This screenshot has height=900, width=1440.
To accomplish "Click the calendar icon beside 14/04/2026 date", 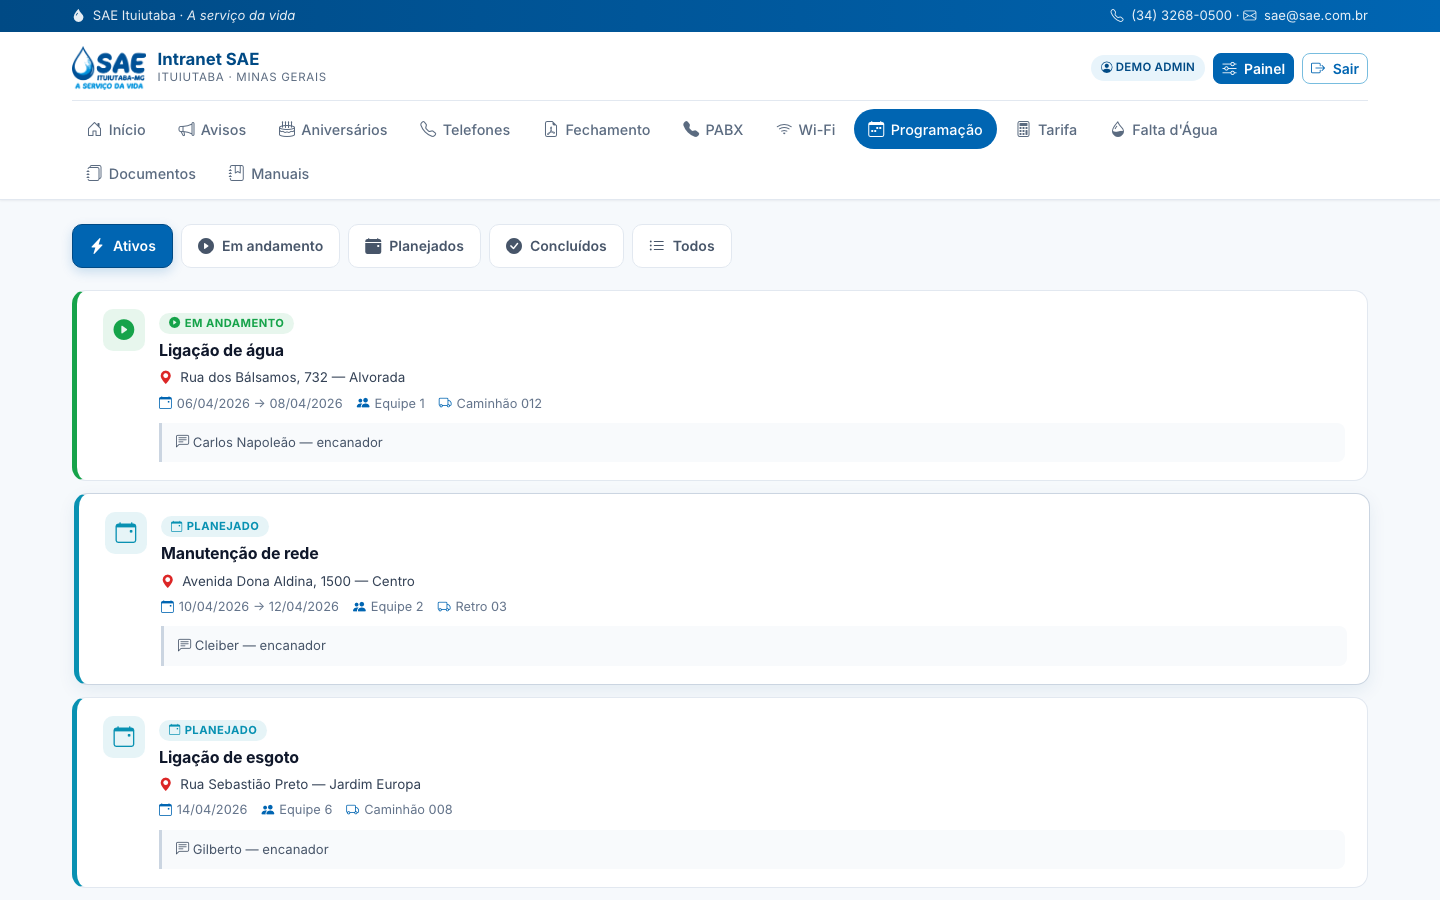I will pyautogui.click(x=166, y=810).
